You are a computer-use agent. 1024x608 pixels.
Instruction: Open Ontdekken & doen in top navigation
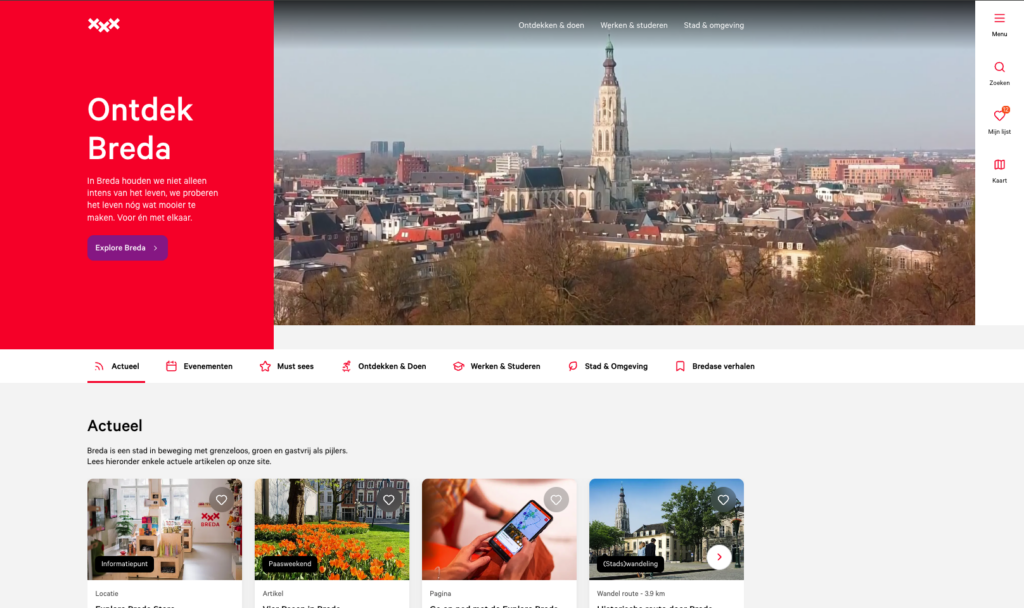click(551, 25)
